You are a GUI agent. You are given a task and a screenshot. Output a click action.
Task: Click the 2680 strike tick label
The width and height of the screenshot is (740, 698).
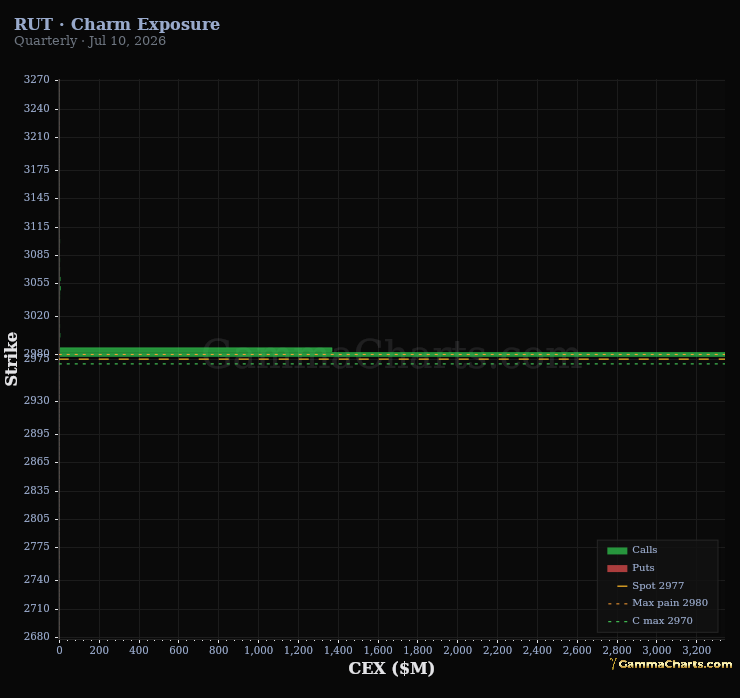coord(36,636)
